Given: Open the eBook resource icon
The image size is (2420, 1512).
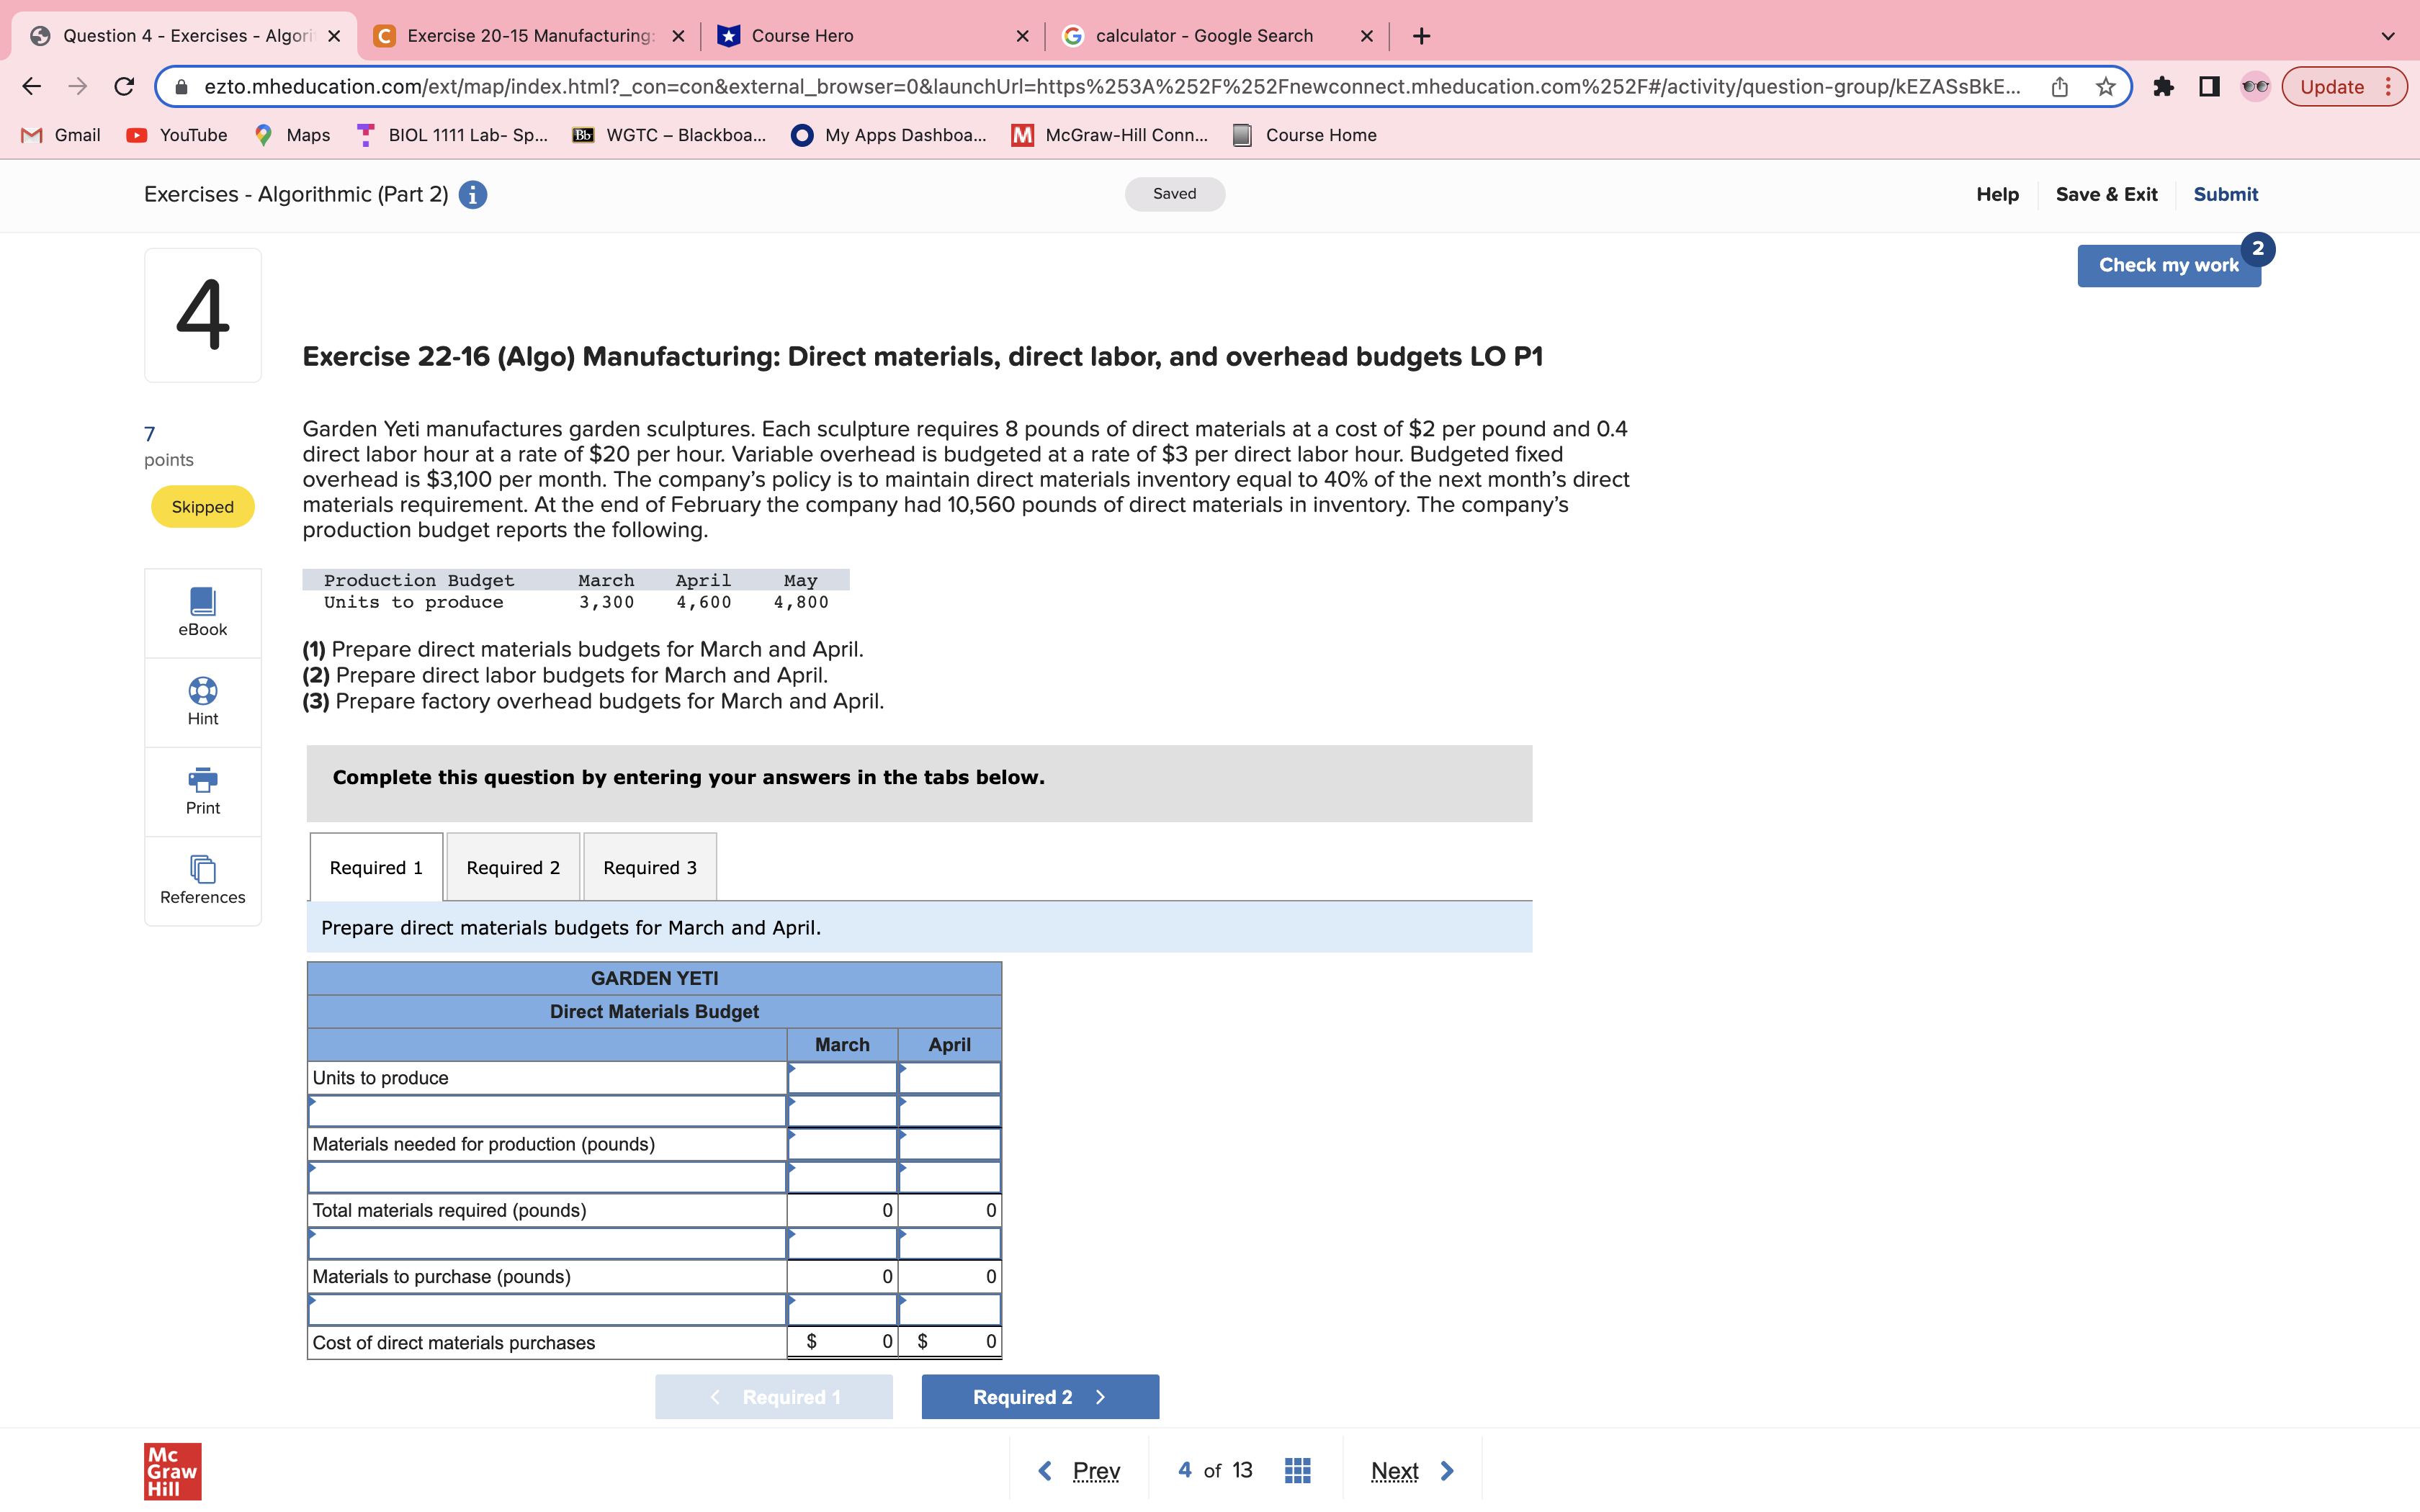Looking at the screenshot, I should [x=202, y=601].
